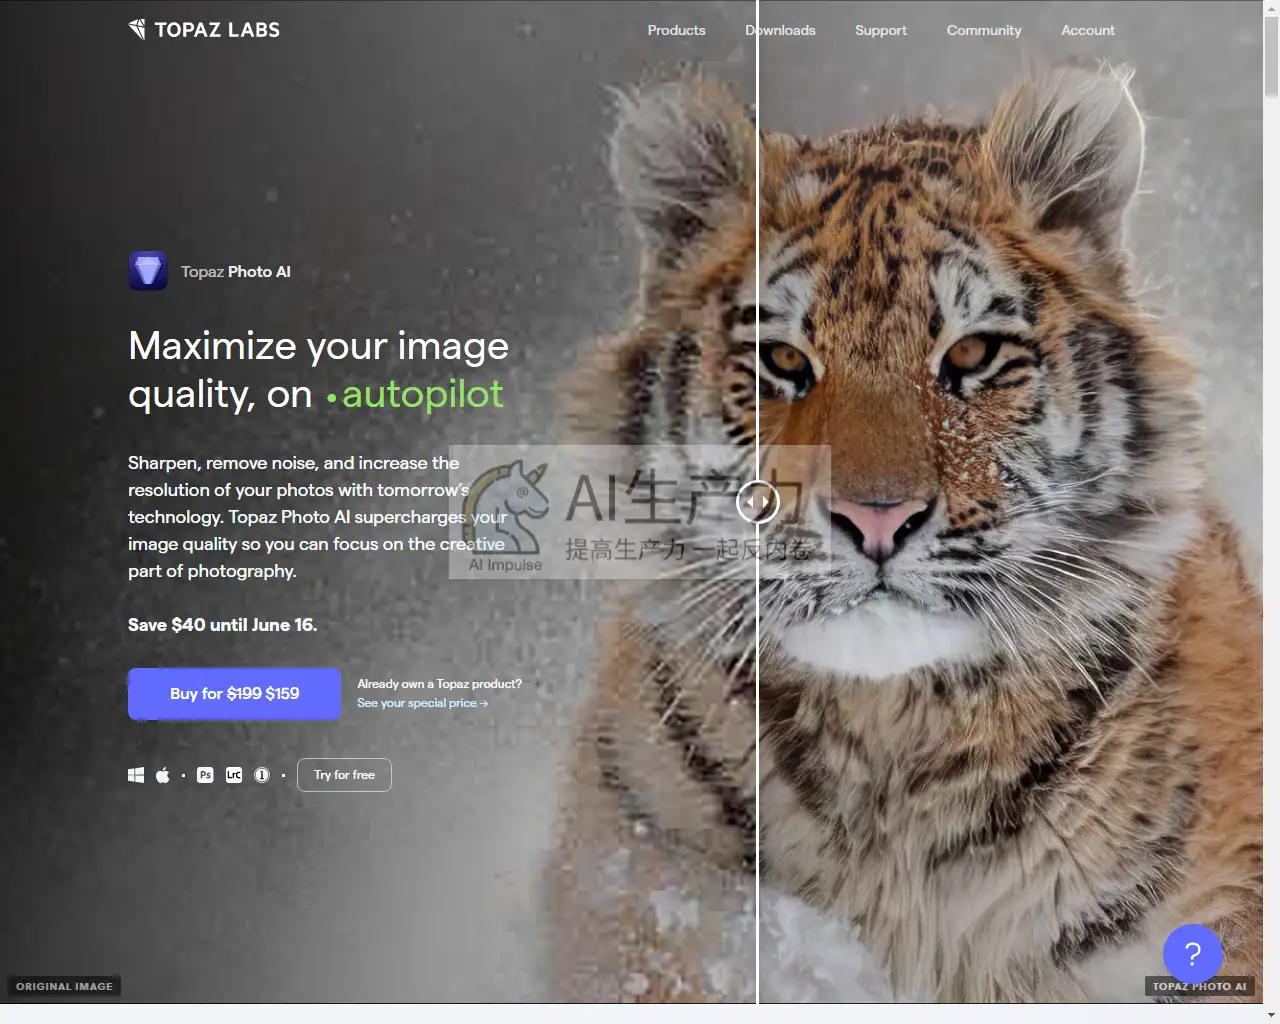This screenshot has height=1024, width=1280.
Task: Open the Account menu item
Action: [1088, 30]
